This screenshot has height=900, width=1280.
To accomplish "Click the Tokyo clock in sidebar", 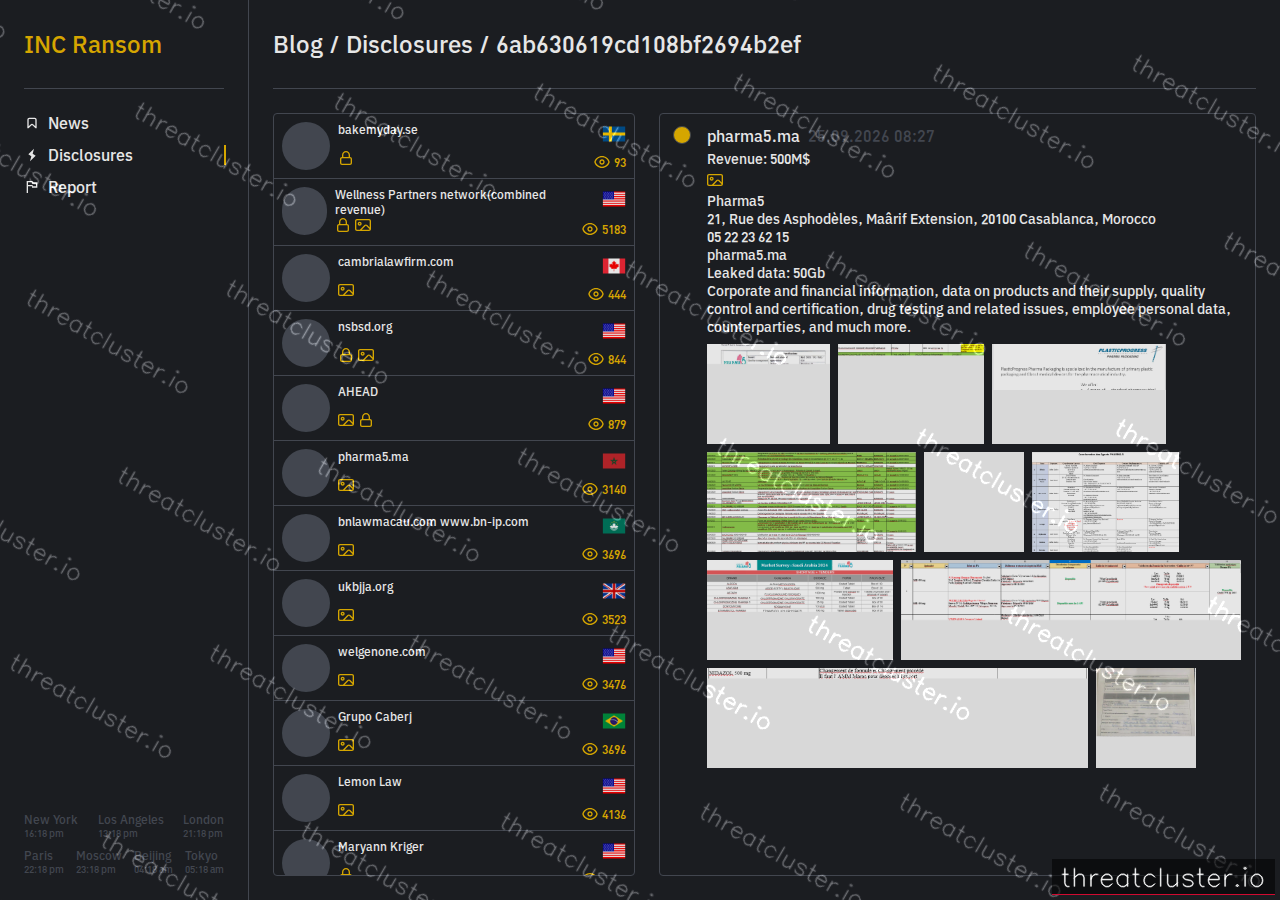I will tap(204, 862).
